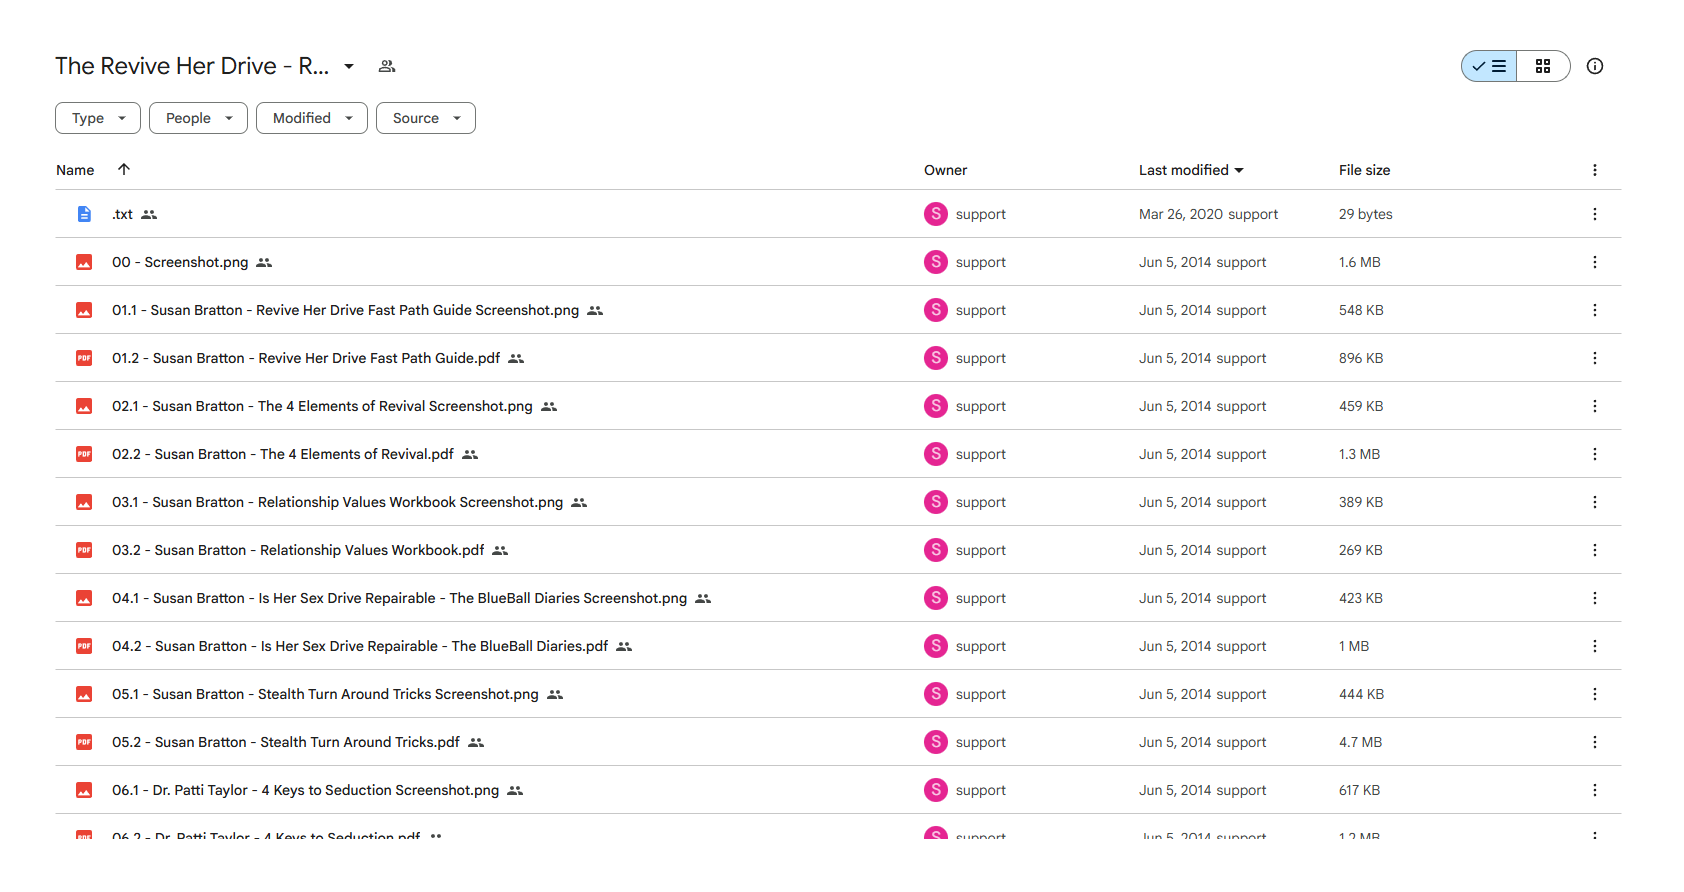The image size is (1684, 892).
Task: Open the Type filter dropdown
Action: [x=98, y=118]
